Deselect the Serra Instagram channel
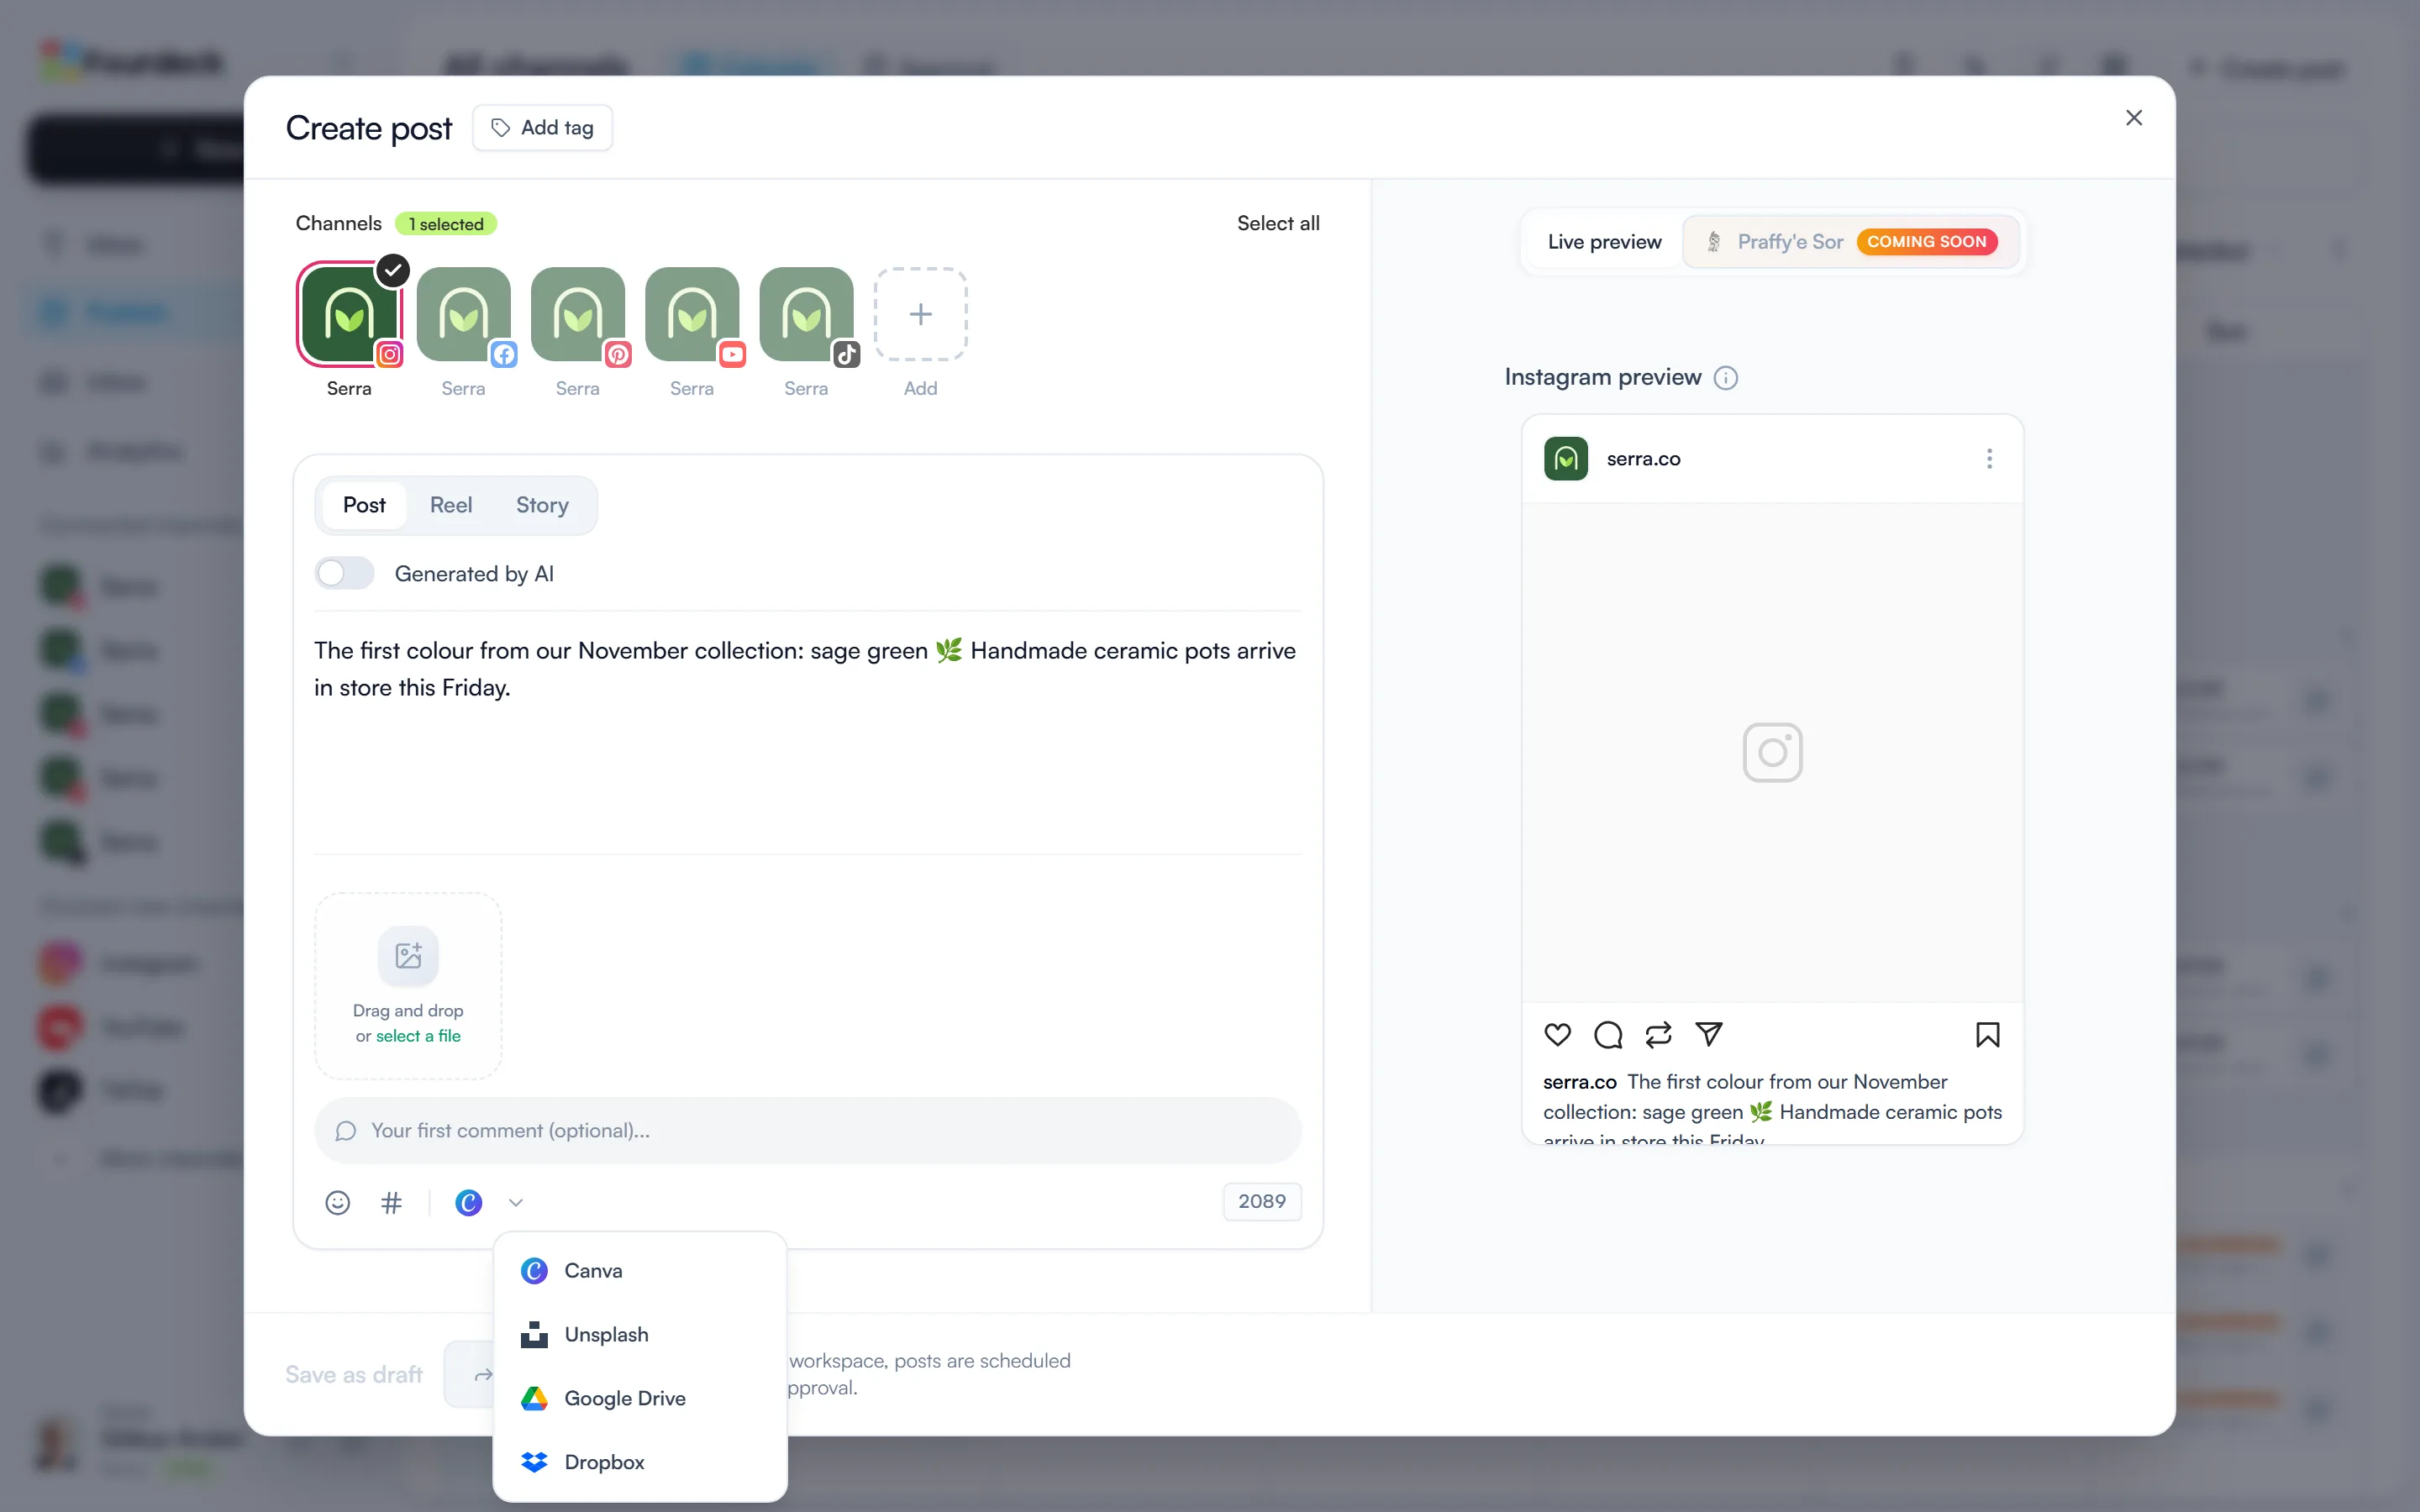The width and height of the screenshot is (2420, 1512). tap(349, 314)
